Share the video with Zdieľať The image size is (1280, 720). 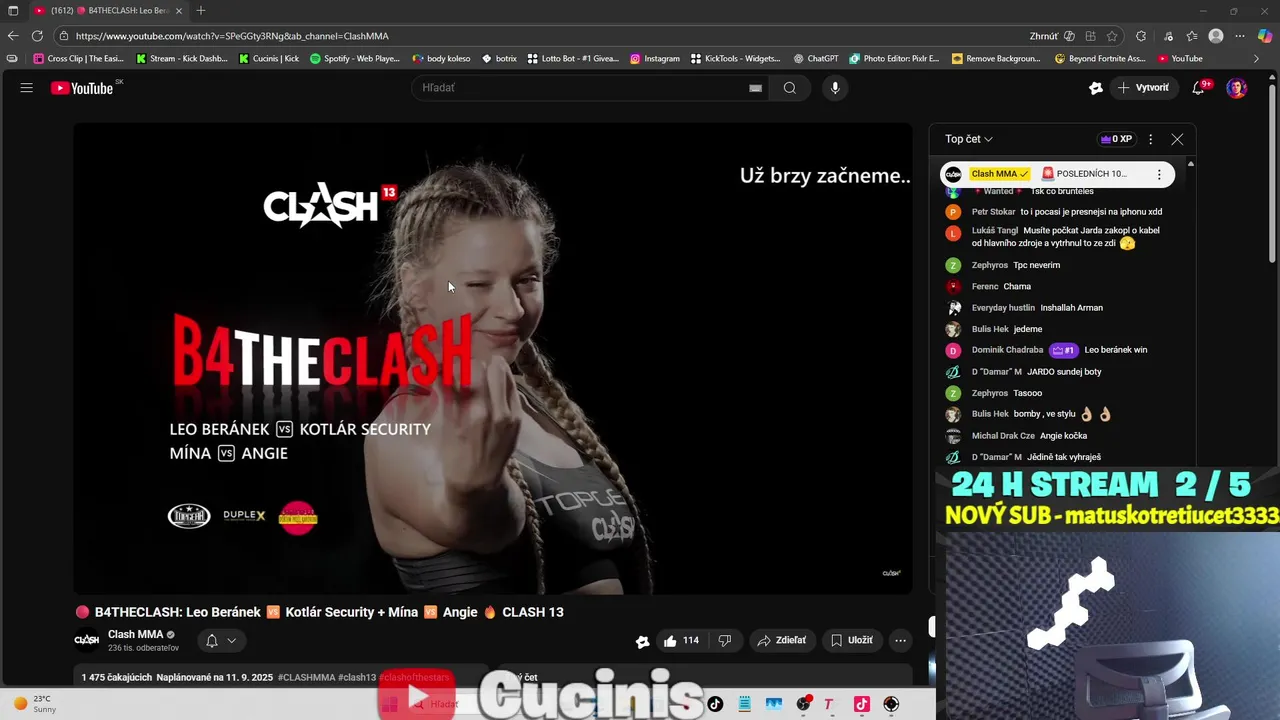782,641
